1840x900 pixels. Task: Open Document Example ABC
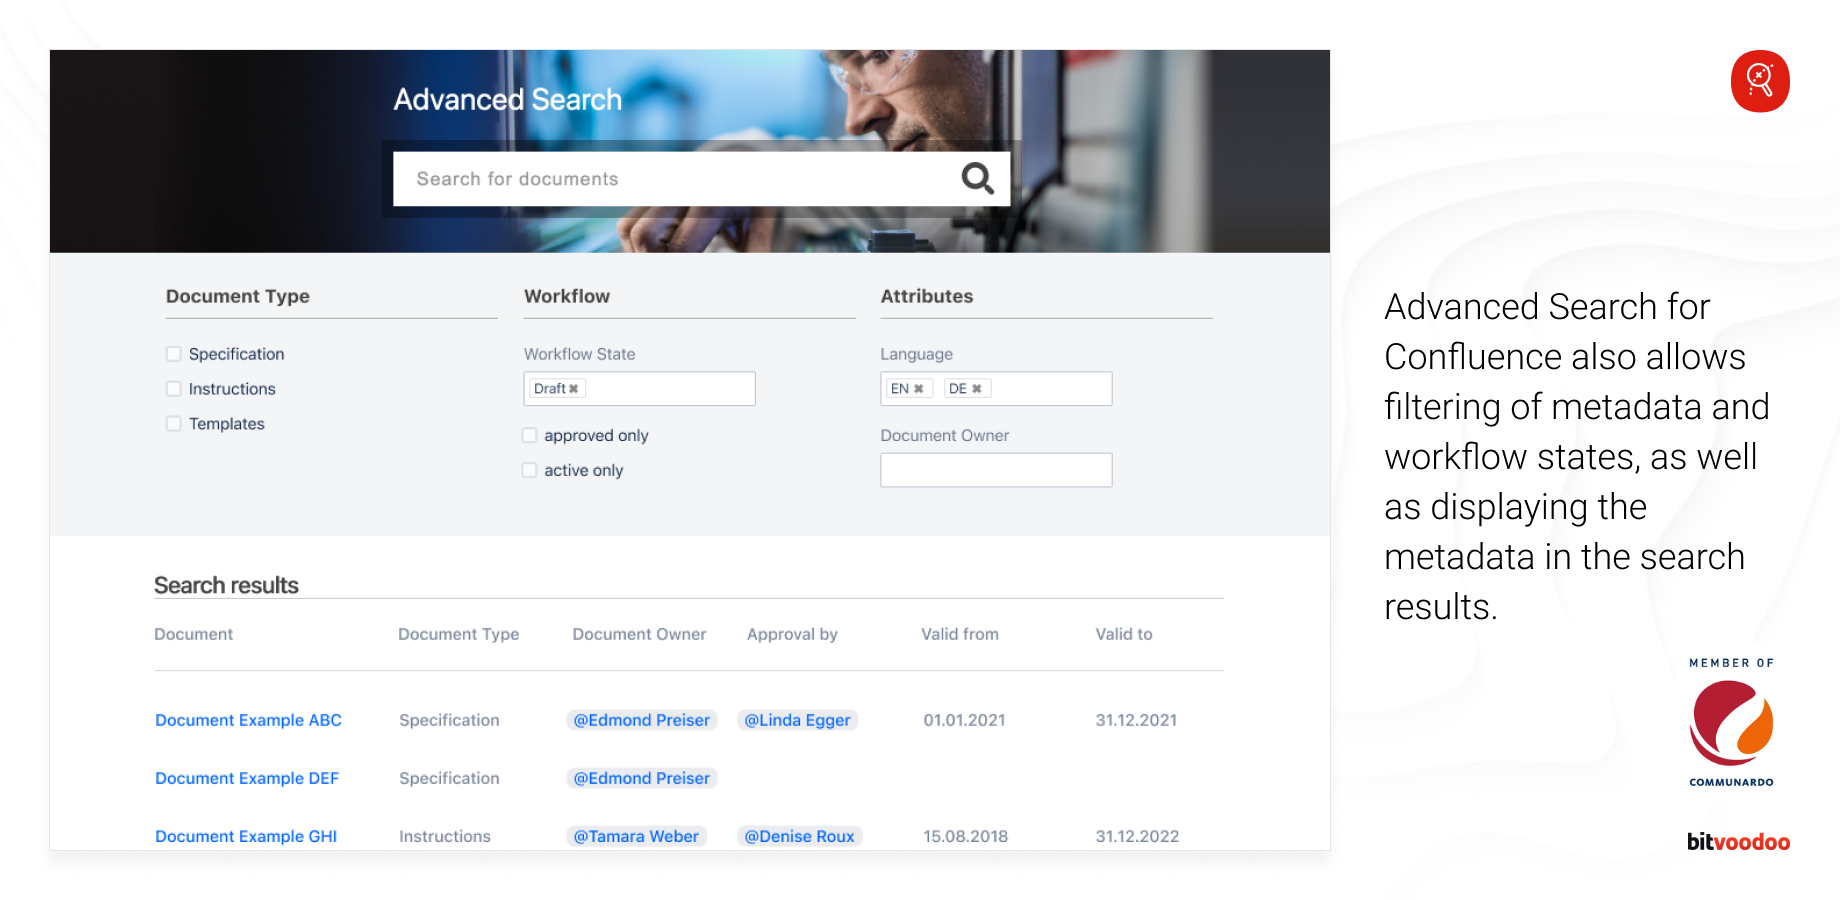point(248,720)
